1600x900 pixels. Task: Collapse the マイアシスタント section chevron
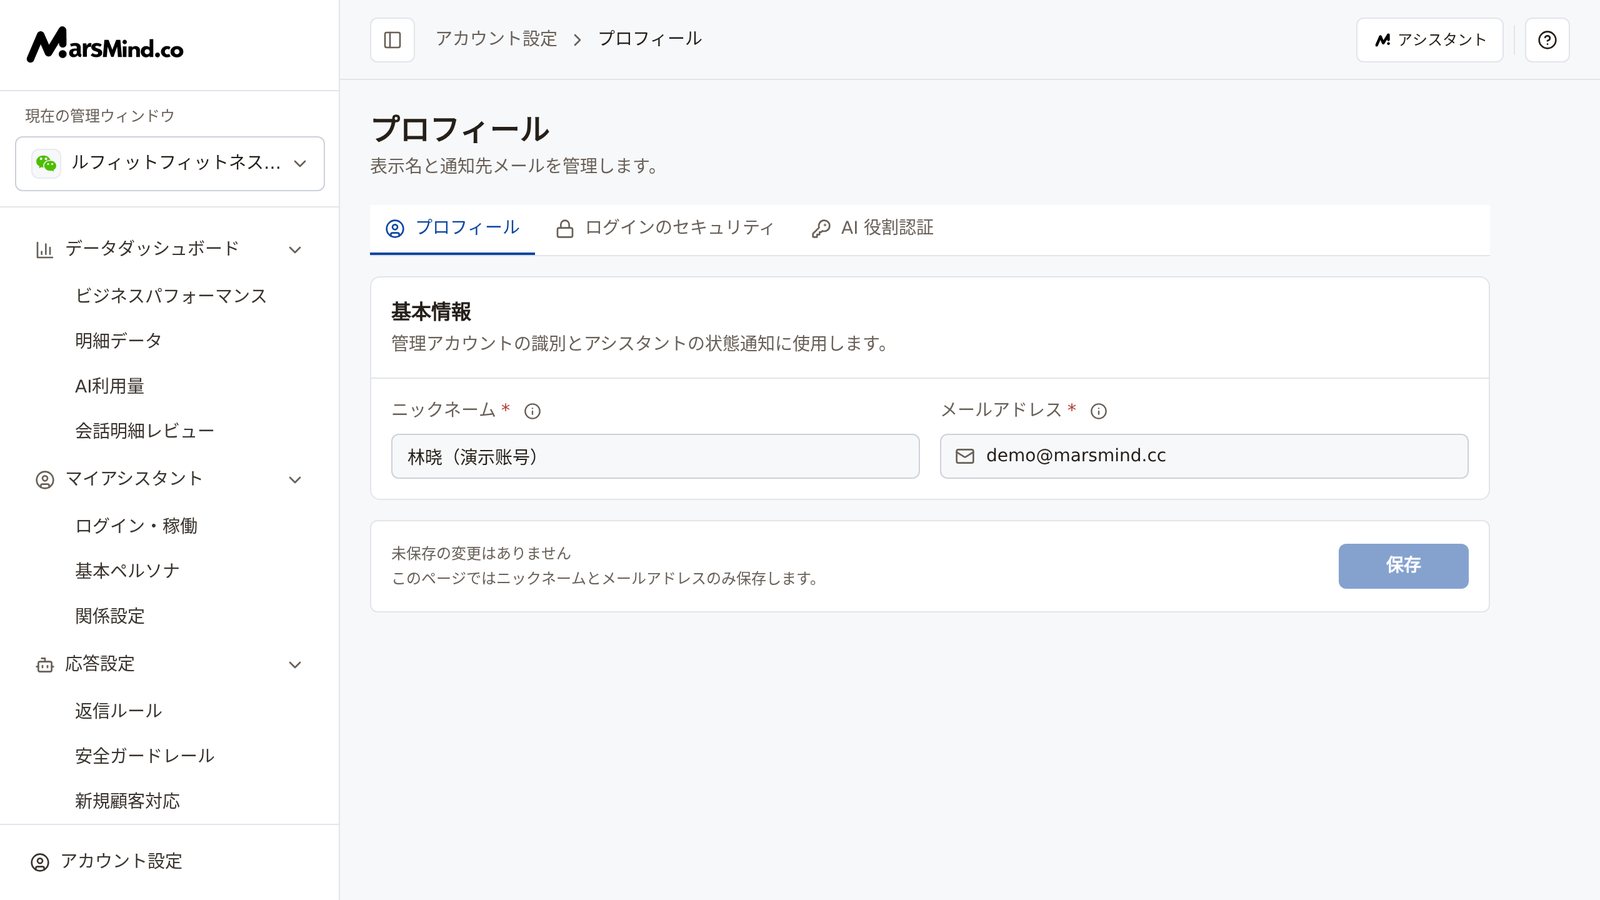pos(295,480)
